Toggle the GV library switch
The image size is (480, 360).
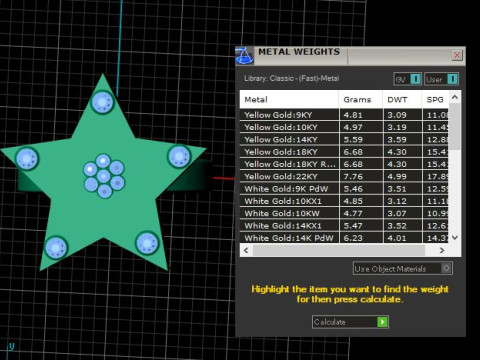coord(415,79)
